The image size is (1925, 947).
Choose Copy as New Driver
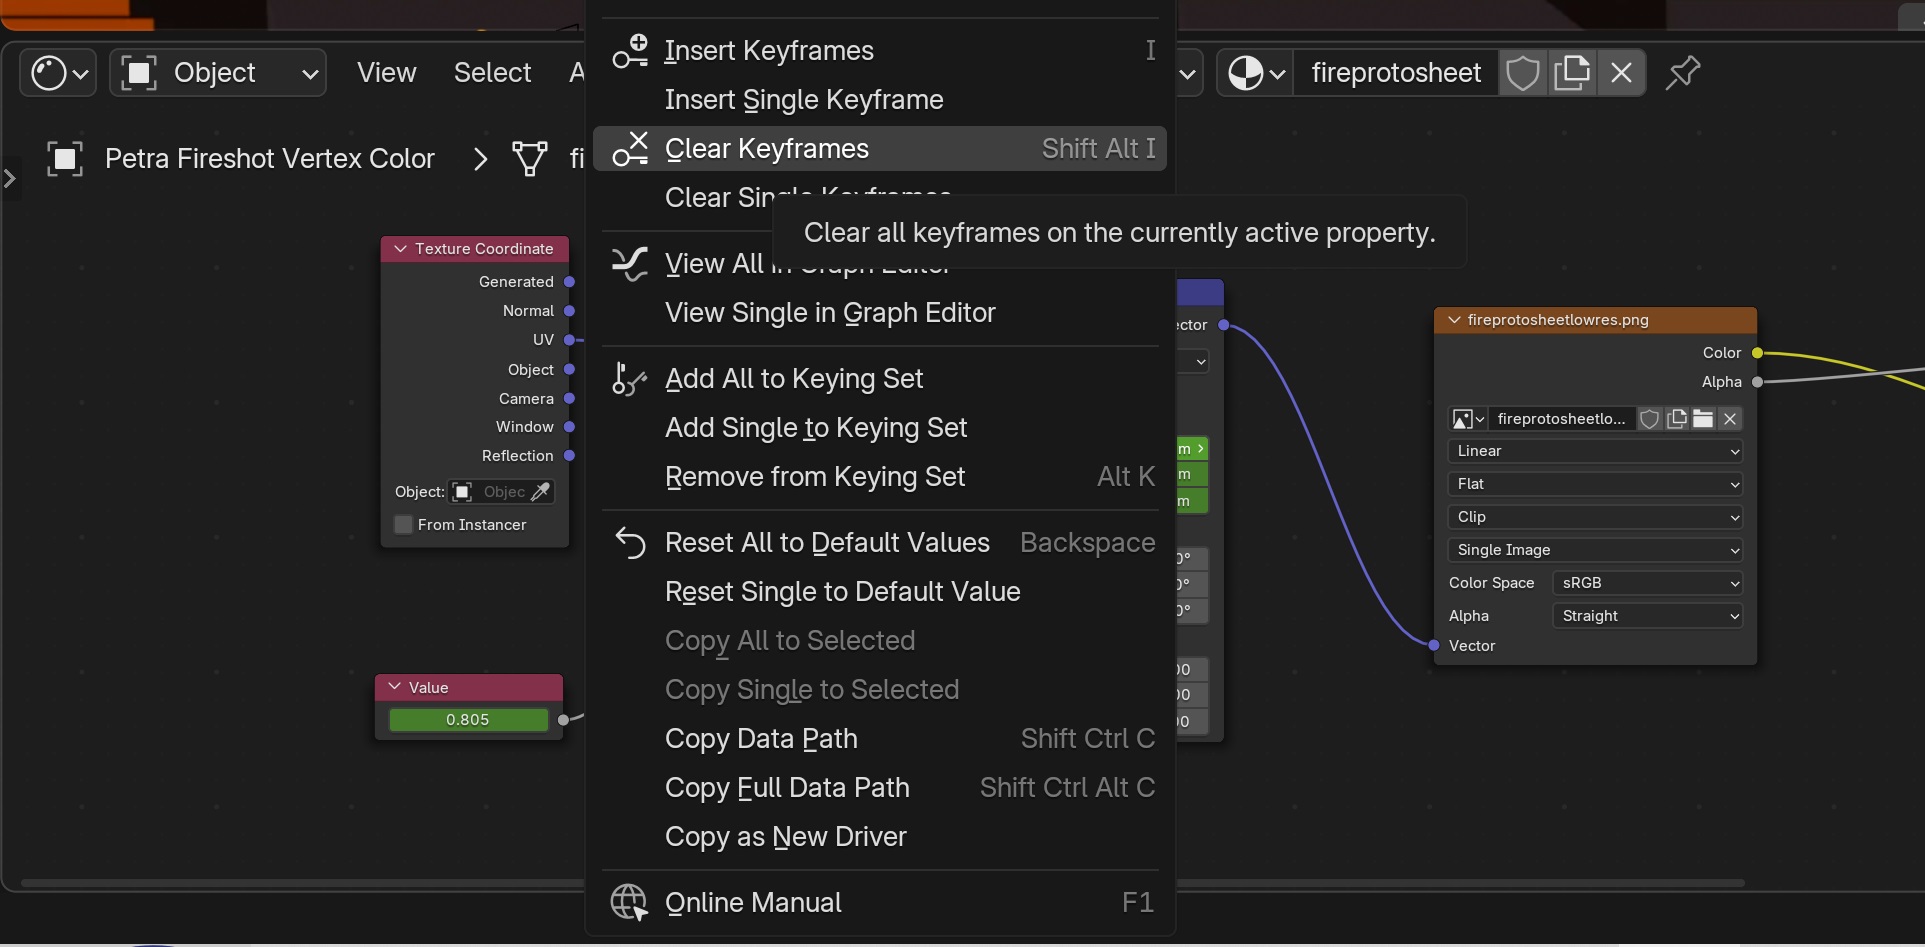[880, 837]
